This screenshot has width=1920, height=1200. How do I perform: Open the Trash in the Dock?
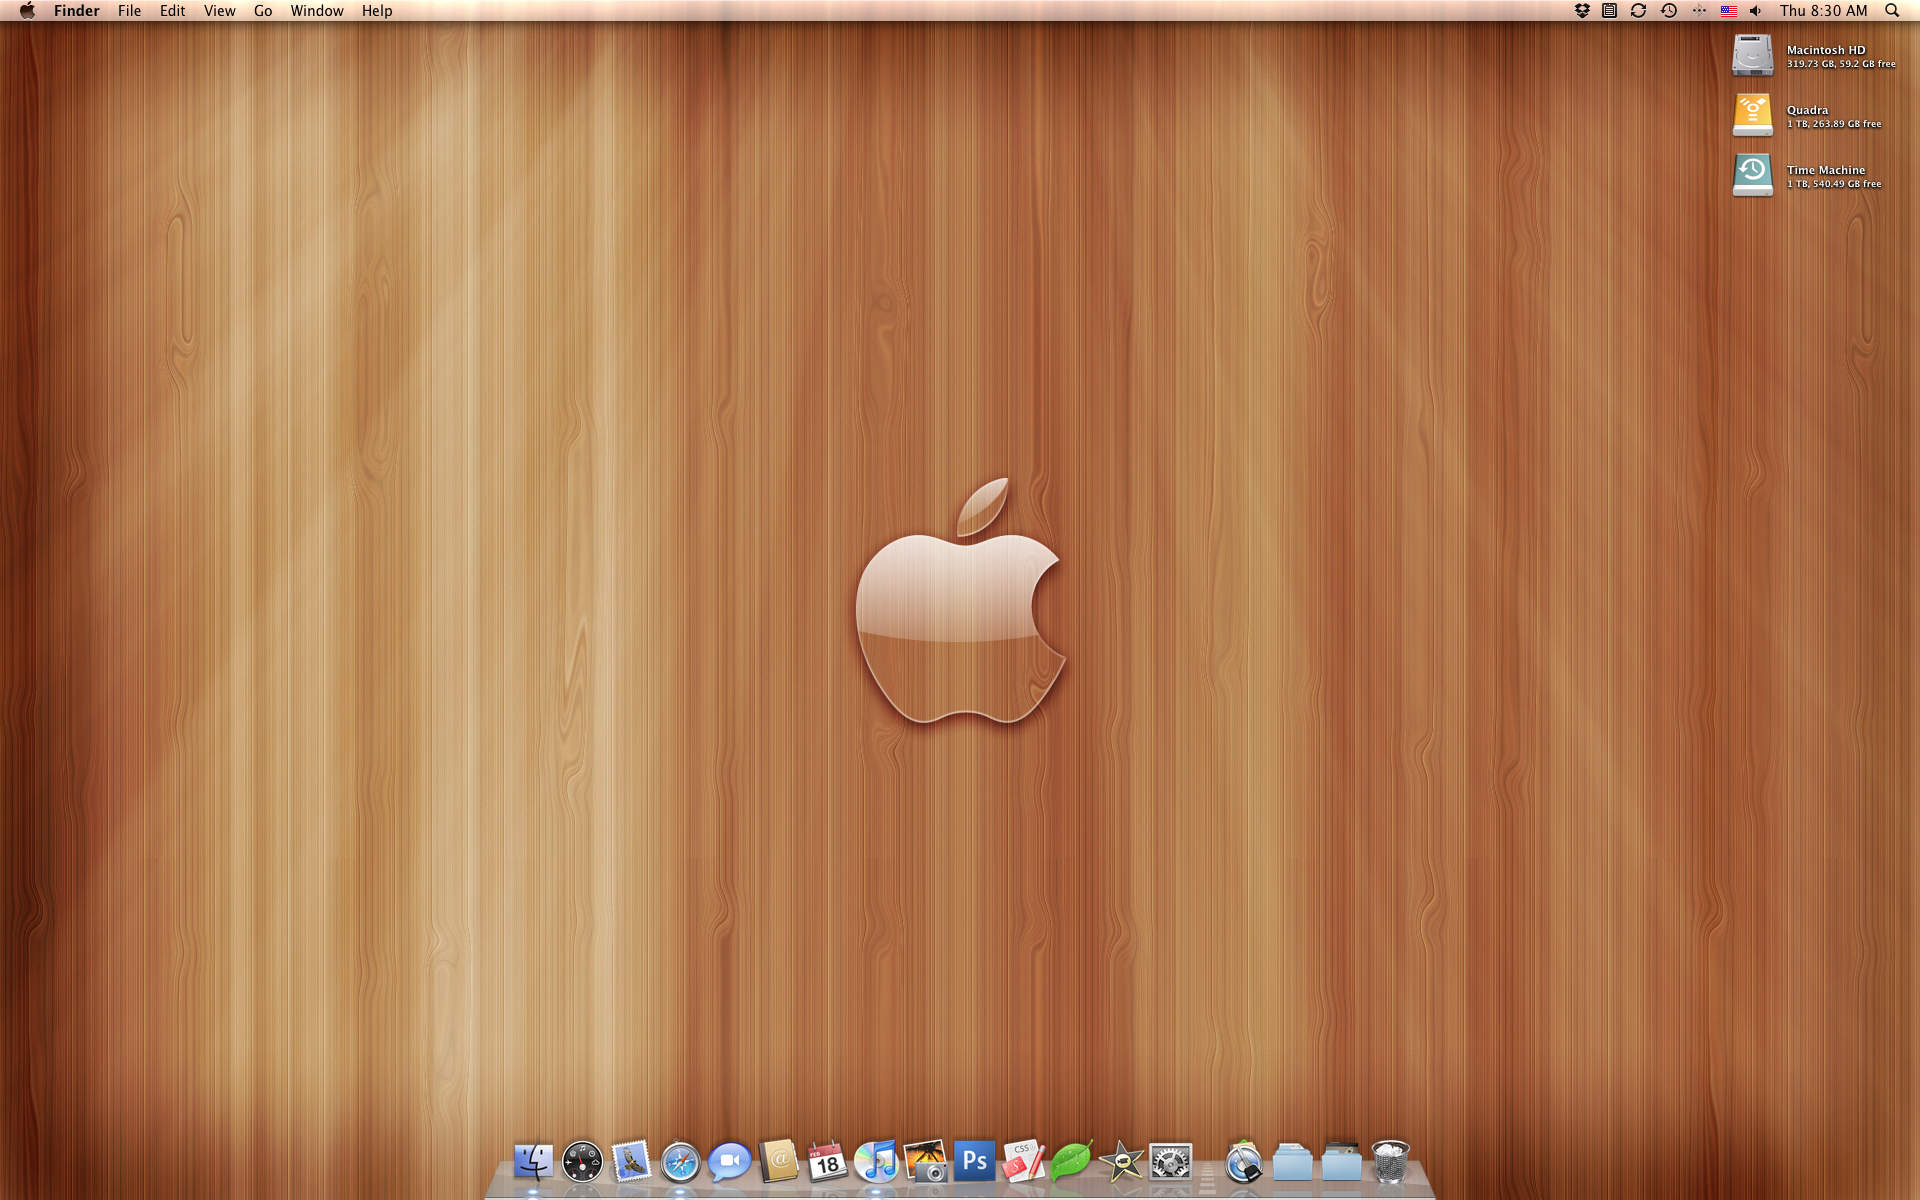pyautogui.click(x=1390, y=1162)
